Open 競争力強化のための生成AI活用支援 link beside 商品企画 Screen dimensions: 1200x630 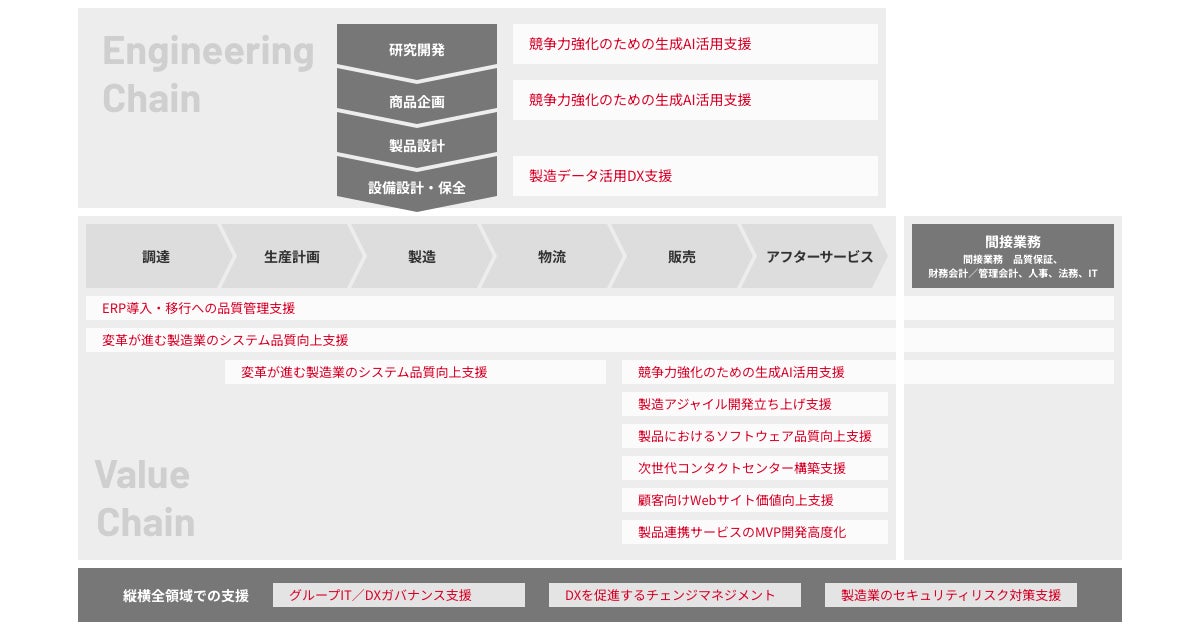695,100
